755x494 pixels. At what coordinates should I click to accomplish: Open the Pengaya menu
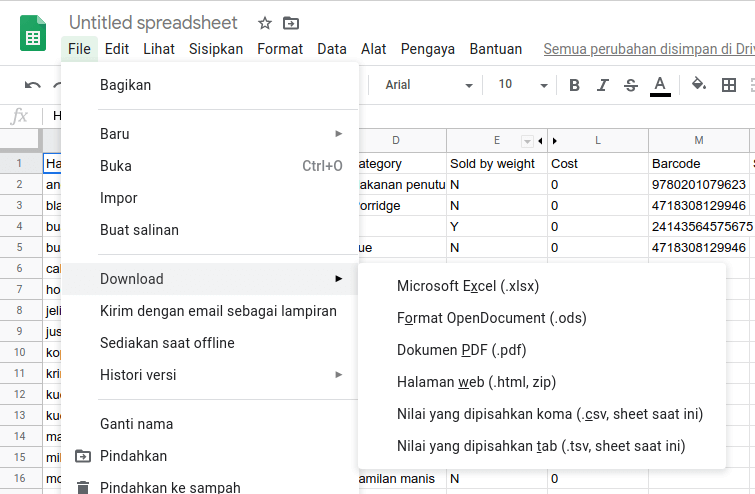(428, 49)
